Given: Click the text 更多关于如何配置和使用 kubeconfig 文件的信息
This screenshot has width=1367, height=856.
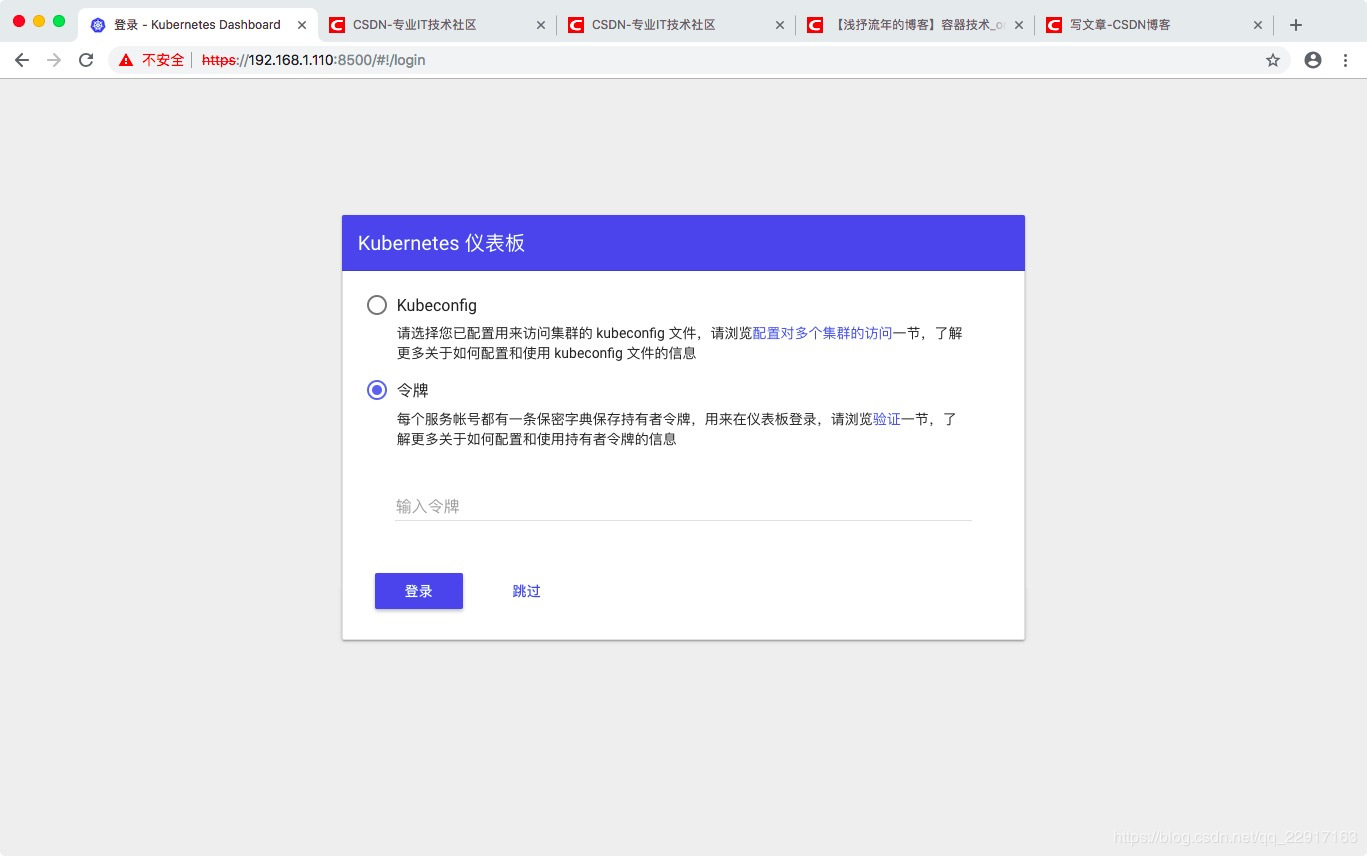Looking at the screenshot, I should [547, 353].
